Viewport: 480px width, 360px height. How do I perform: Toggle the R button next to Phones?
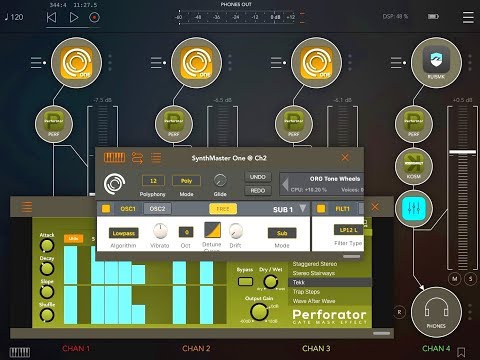399,312
